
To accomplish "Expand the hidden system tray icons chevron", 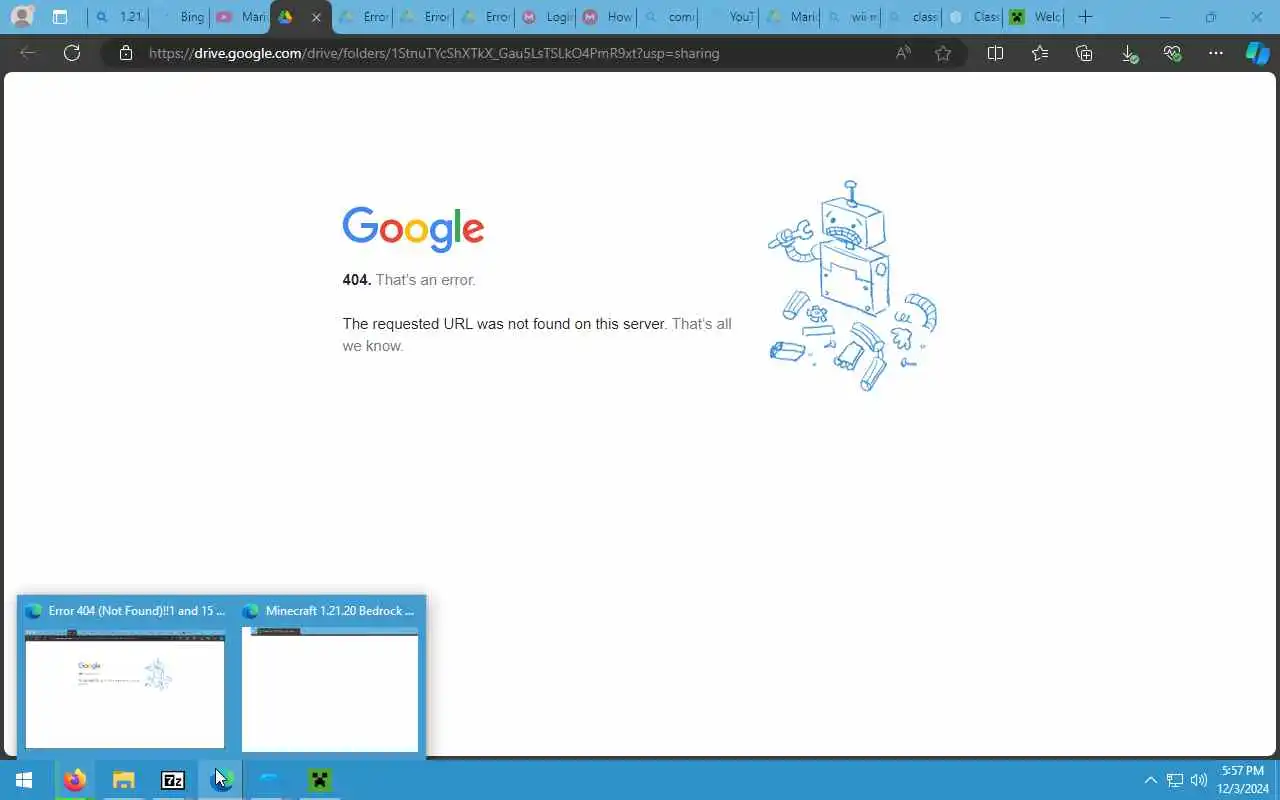I will [1150, 780].
